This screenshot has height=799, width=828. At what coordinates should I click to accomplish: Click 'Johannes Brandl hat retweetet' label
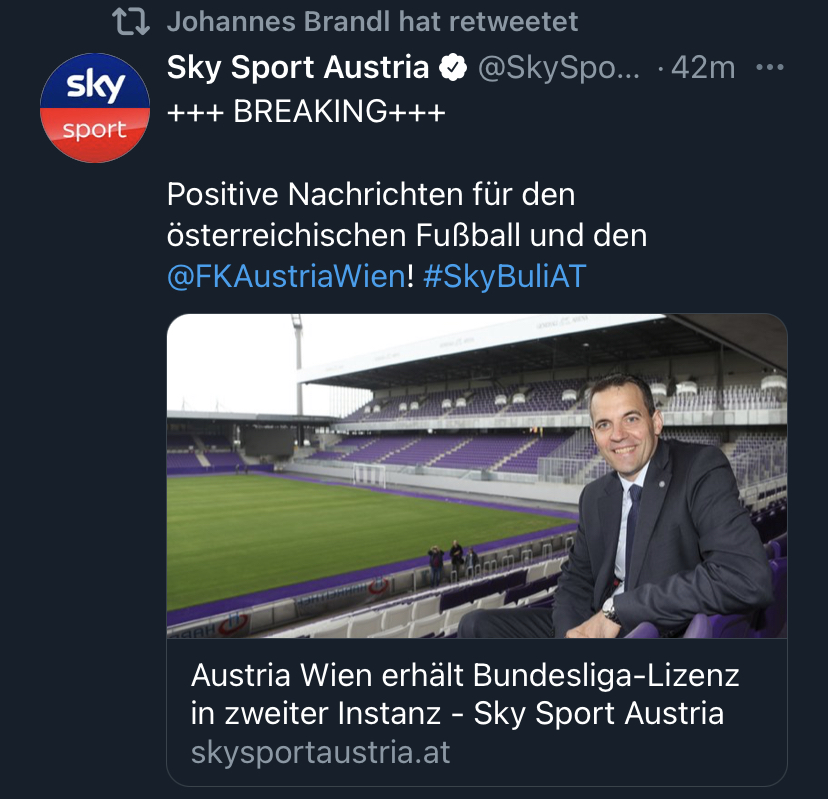point(372,22)
